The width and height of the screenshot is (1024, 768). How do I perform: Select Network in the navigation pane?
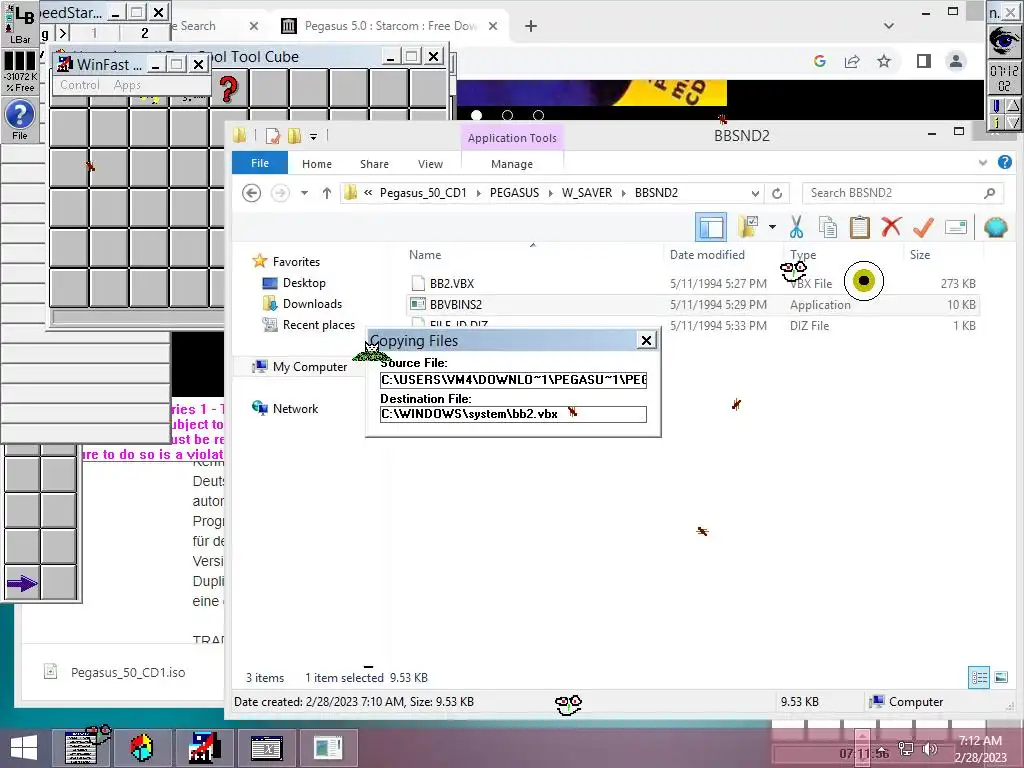295,408
